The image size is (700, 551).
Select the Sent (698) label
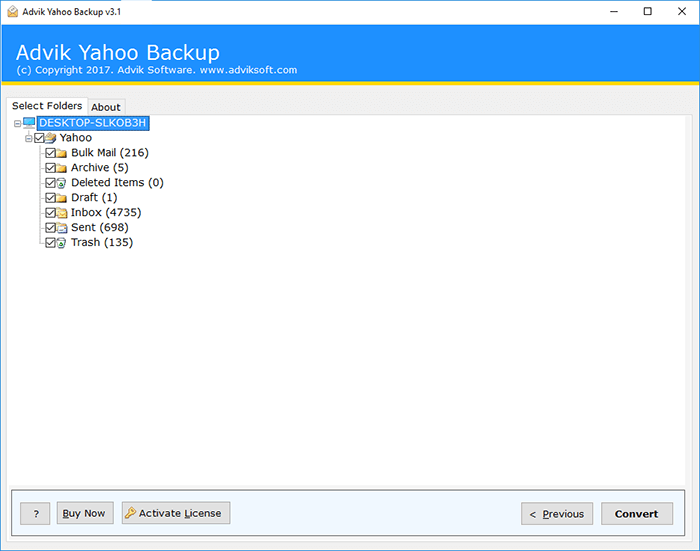[100, 228]
